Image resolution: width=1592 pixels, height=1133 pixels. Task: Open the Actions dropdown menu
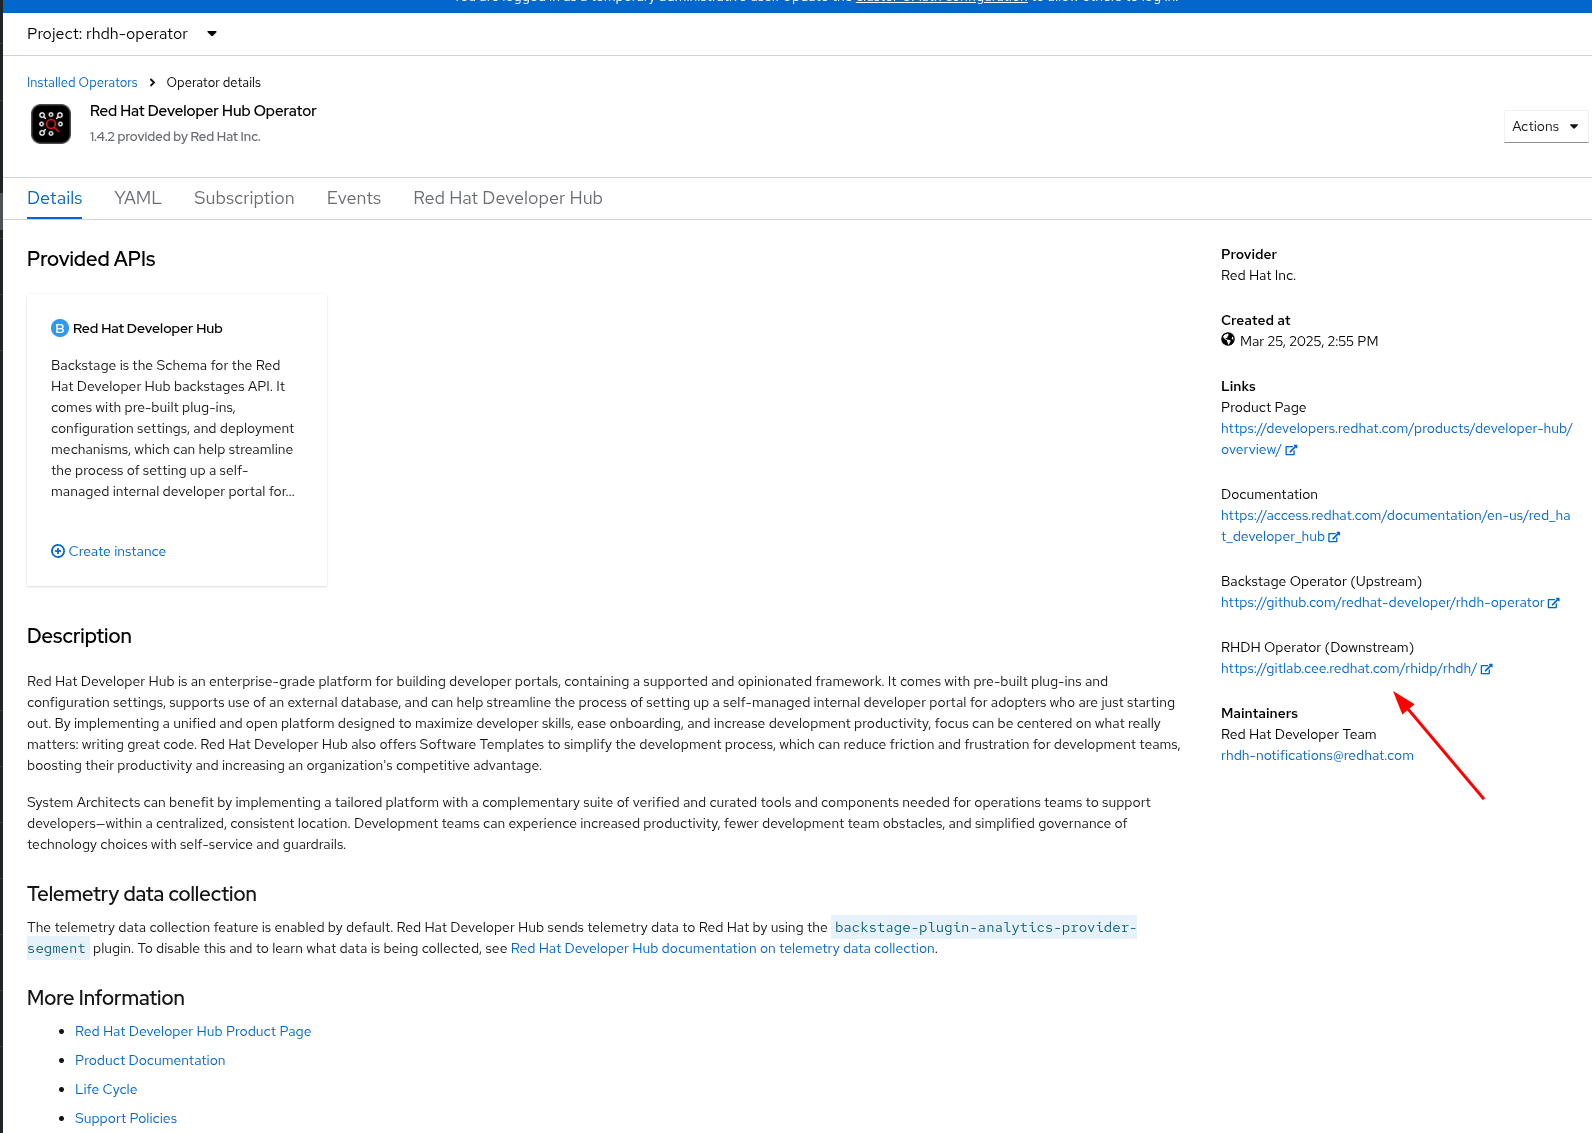[x=1546, y=127]
